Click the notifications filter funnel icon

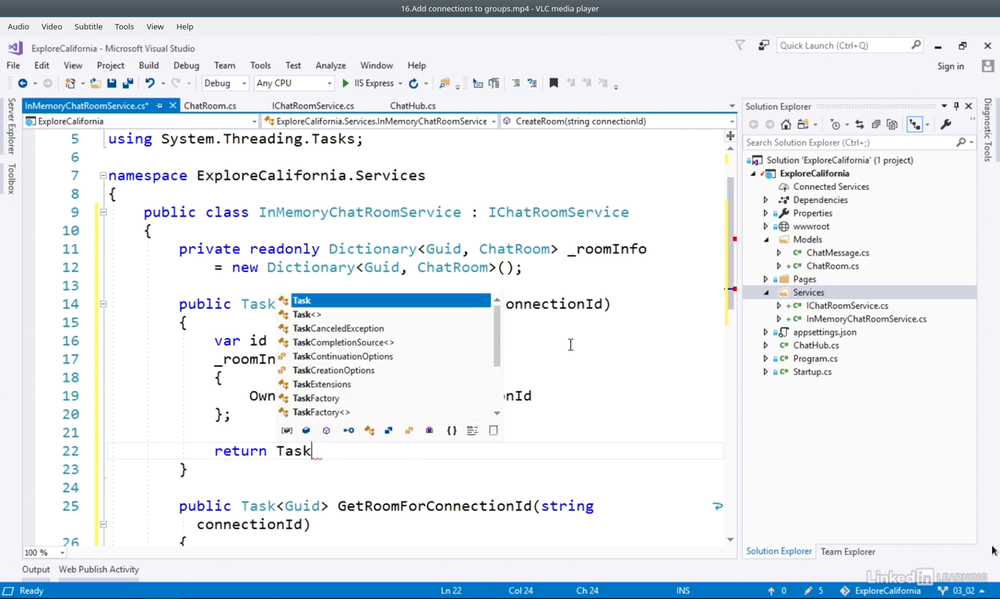[740, 45]
